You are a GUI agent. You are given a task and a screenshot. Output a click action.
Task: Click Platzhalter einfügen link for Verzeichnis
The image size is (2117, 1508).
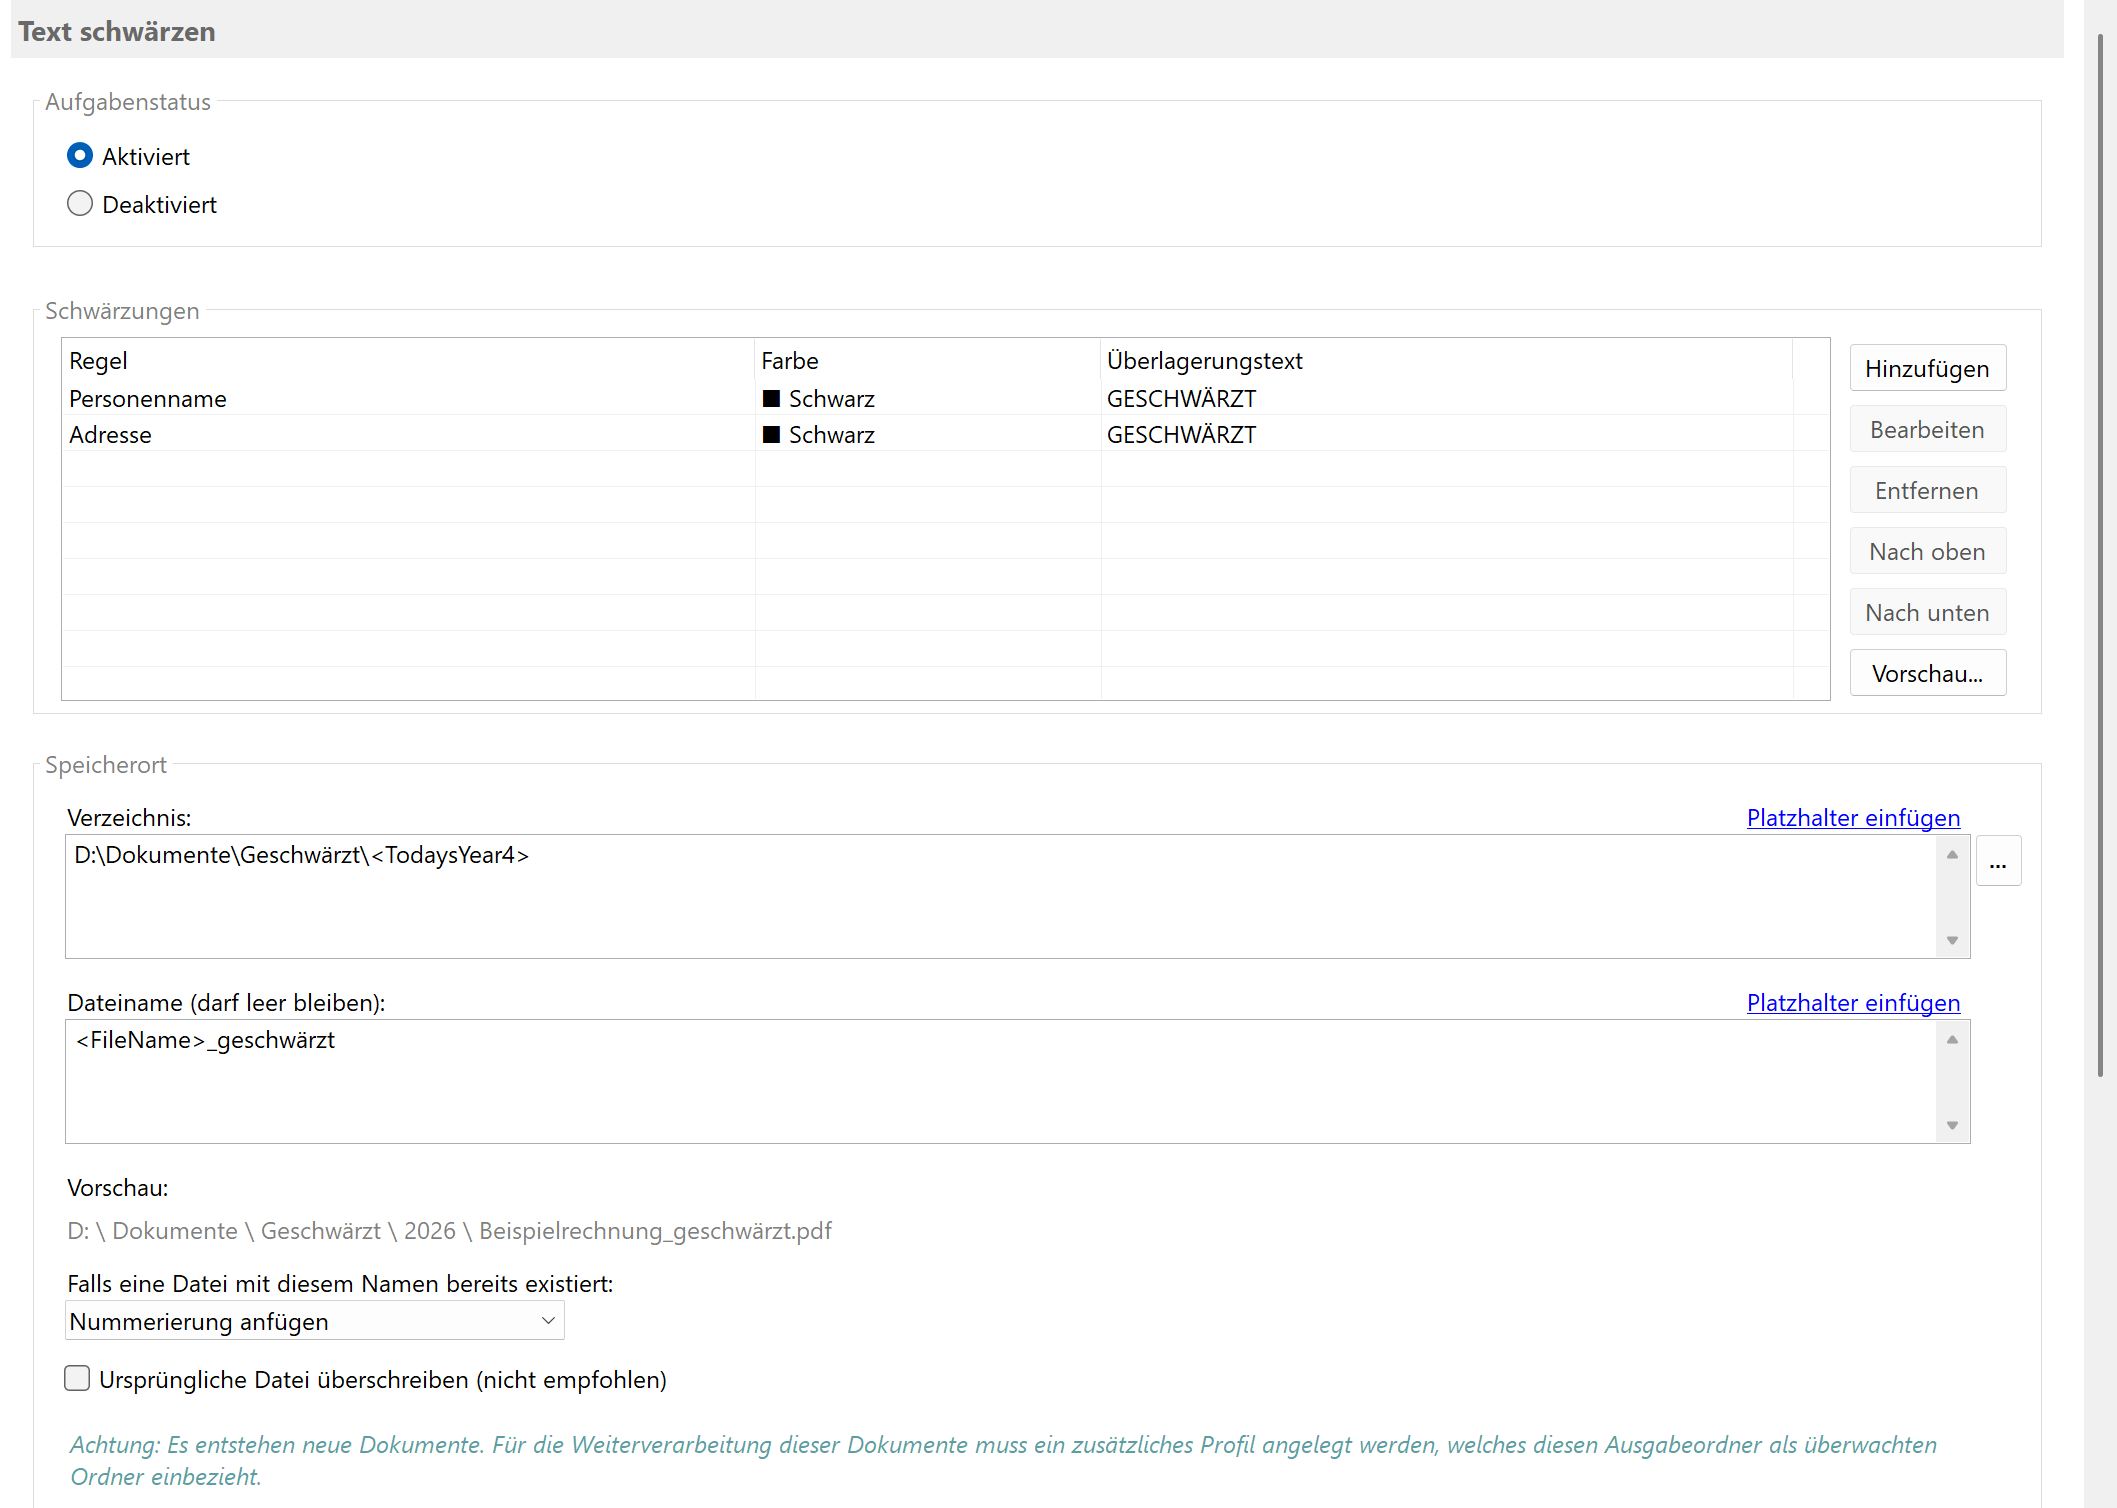click(1852, 817)
